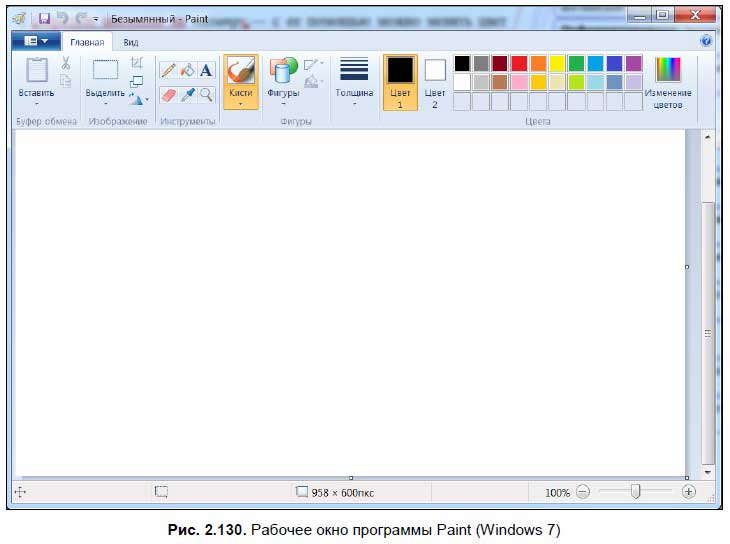Select the Fill with color bucket tool
730x544 pixels.
(187, 70)
